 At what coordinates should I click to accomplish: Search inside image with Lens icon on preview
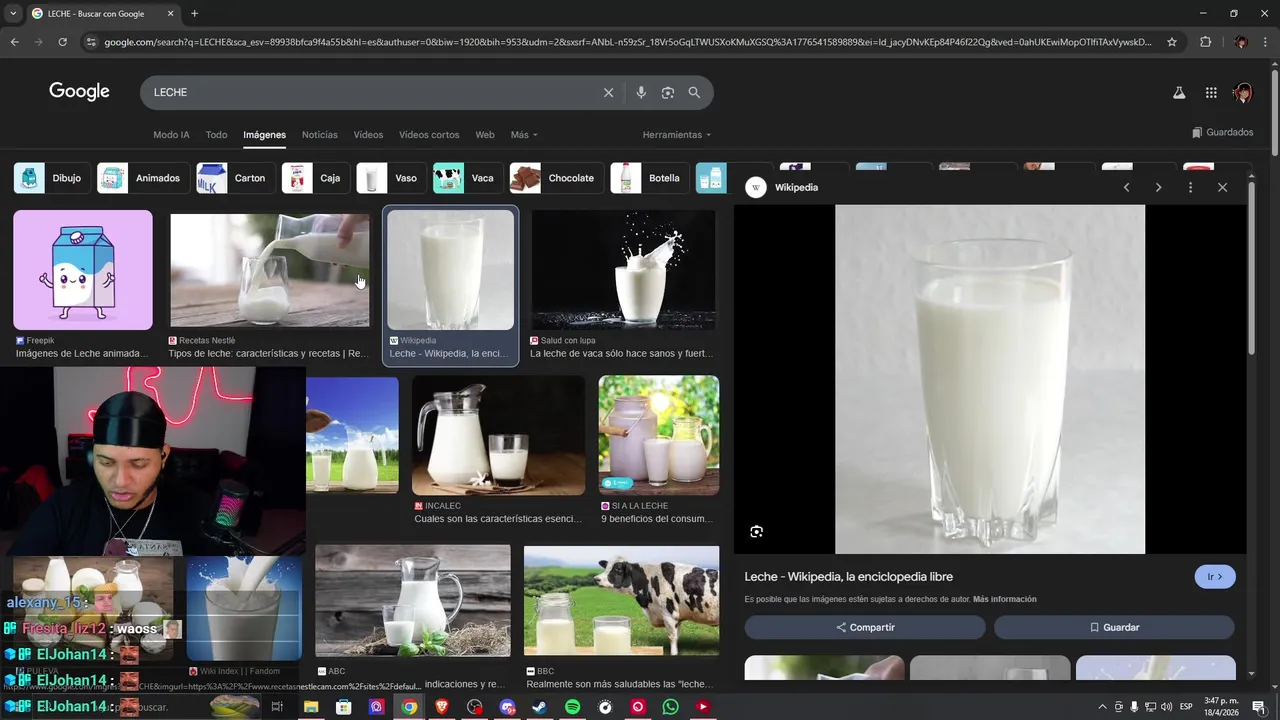tap(756, 531)
